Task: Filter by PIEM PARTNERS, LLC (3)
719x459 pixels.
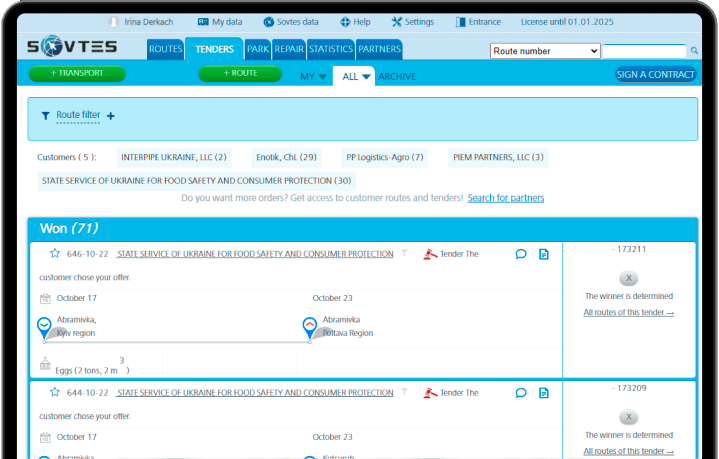Action: point(498,157)
